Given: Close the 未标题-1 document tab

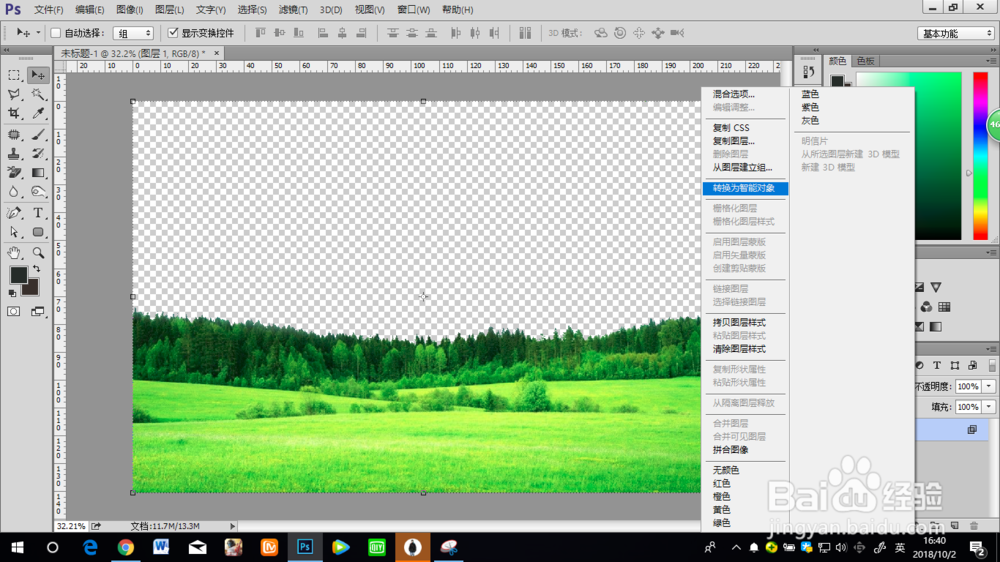Looking at the screenshot, I should [217, 54].
